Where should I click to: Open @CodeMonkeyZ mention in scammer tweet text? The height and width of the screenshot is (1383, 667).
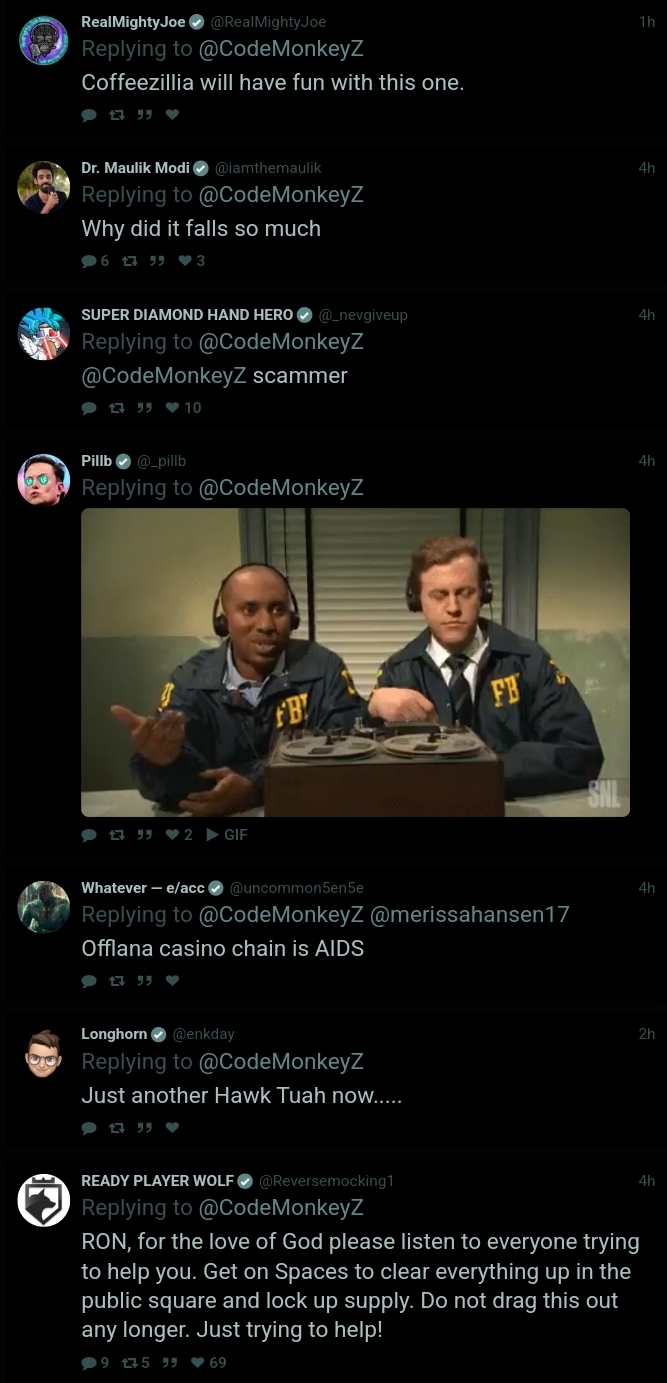(x=164, y=376)
